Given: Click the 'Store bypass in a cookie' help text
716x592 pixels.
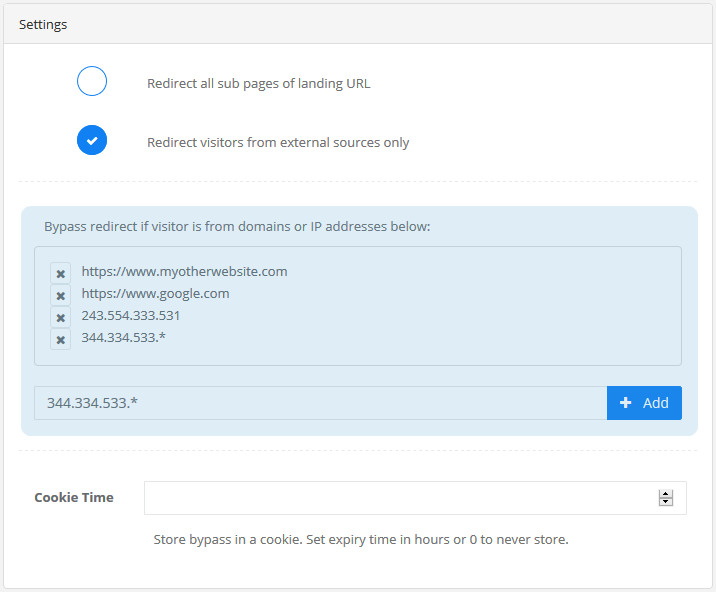Looking at the screenshot, I should click(x=360, y=539).
